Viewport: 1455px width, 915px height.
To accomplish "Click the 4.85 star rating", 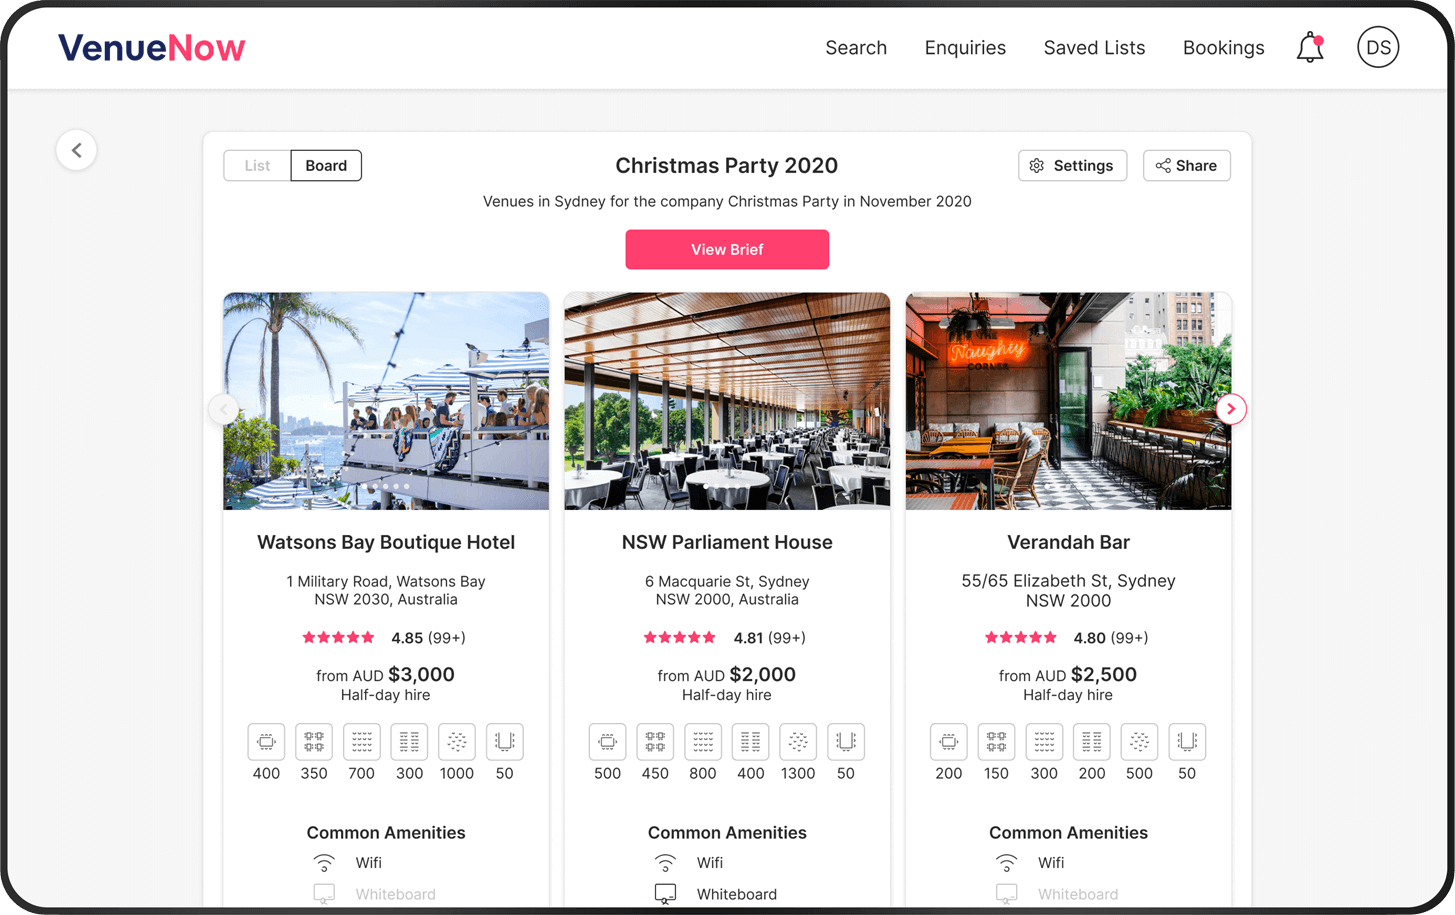I will click(x=385, y=638).
